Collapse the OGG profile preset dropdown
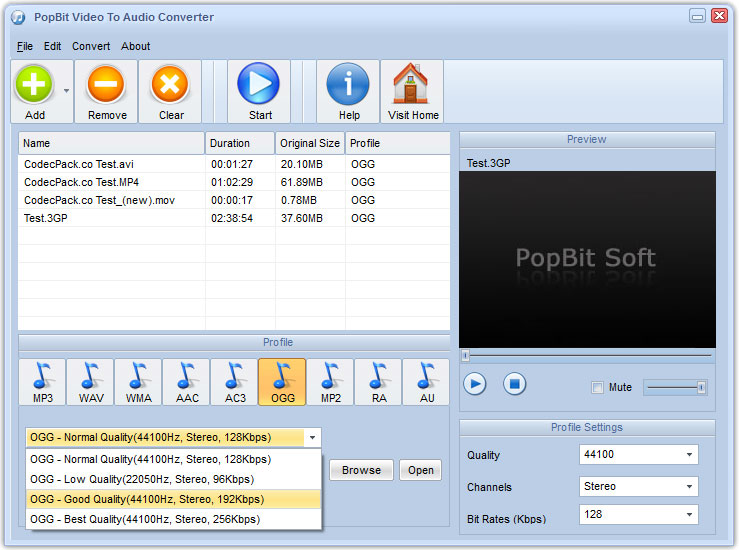Viewport: 739px width, 550px height. [x=312, y=437]
